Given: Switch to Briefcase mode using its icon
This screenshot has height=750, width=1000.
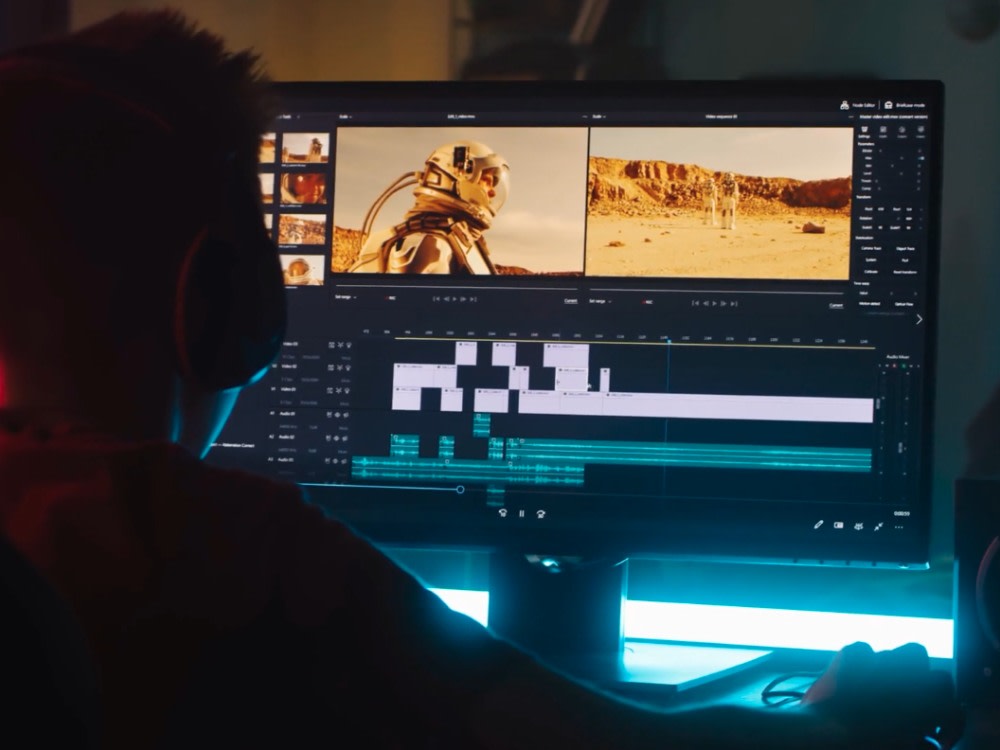Looking at the screenshot, I should click(x=888, y=105).
